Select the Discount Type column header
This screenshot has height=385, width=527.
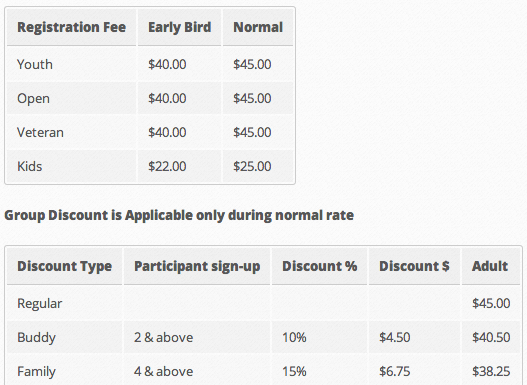point(65,266)
